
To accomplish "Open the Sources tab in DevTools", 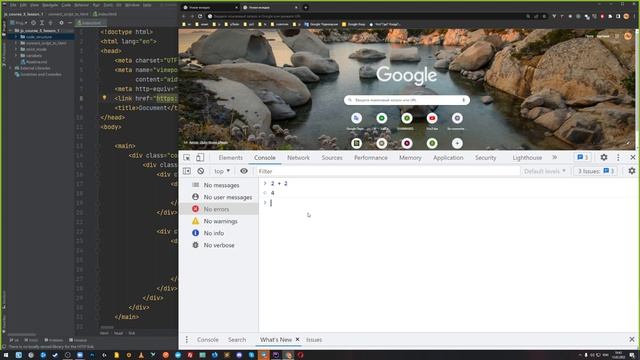I will coord(332,158).
